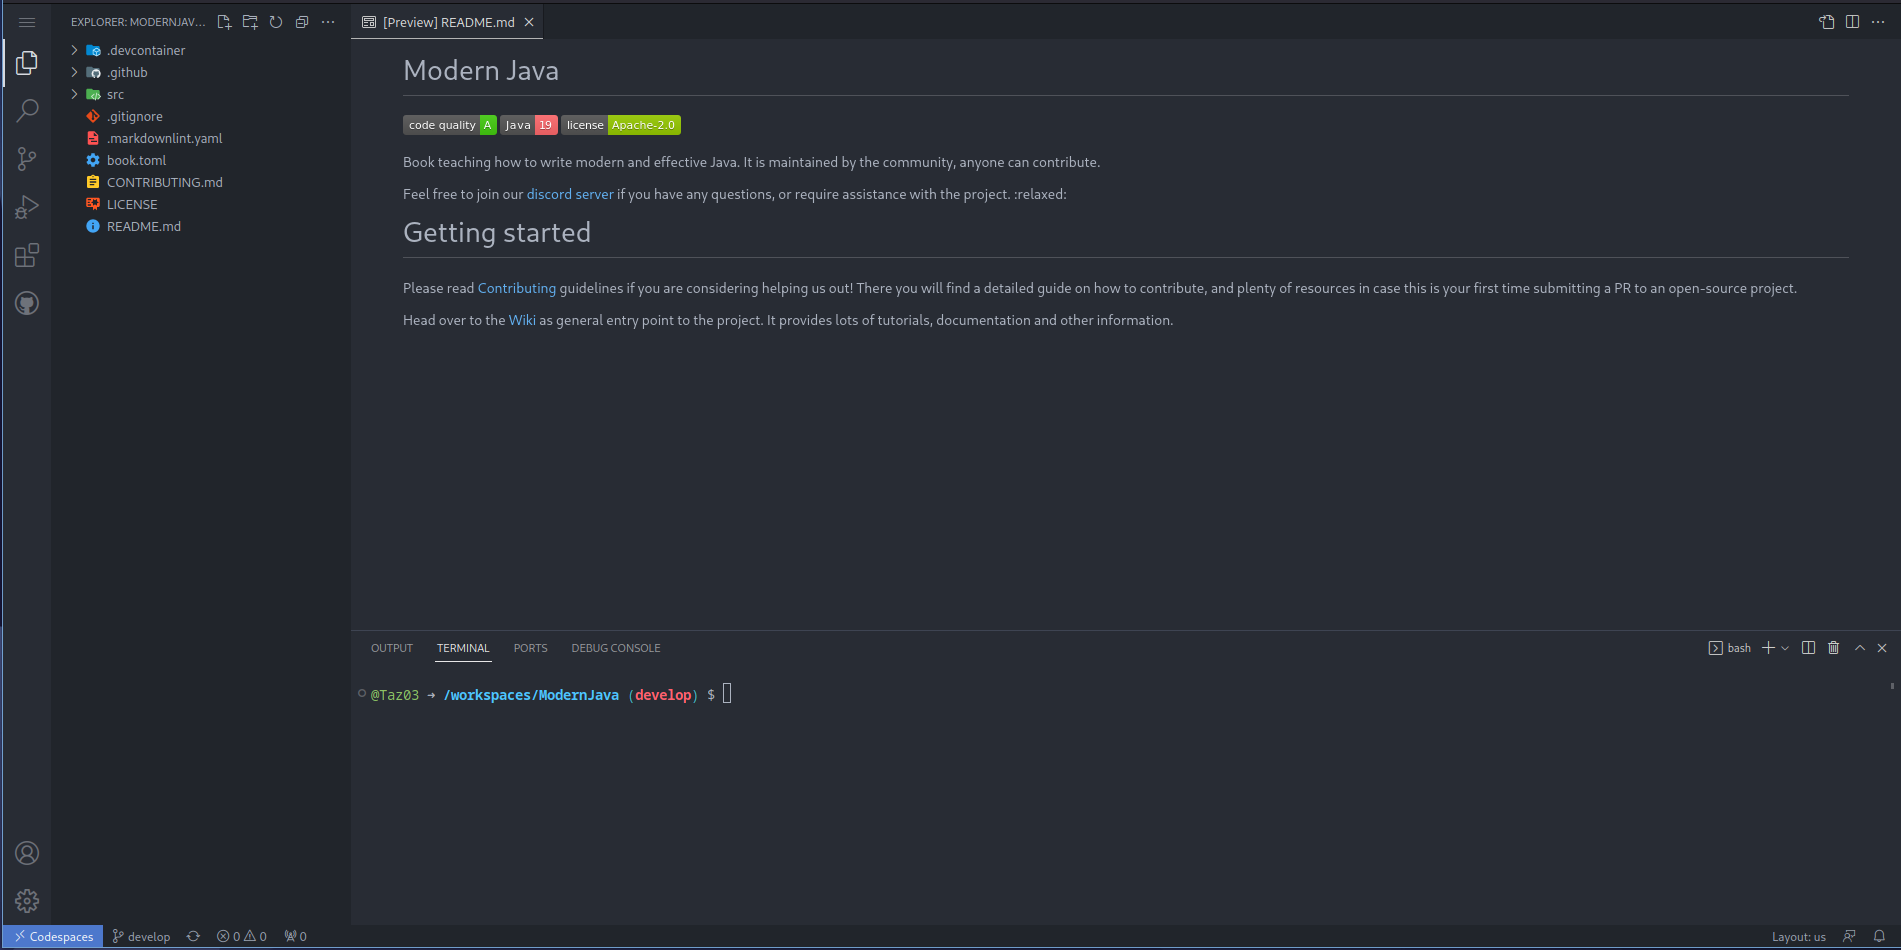Image resolution: width=1901 pixels, height=950 pixels.
Task: Refresh the Explorer file tree
Action: (x=276, y=22)
